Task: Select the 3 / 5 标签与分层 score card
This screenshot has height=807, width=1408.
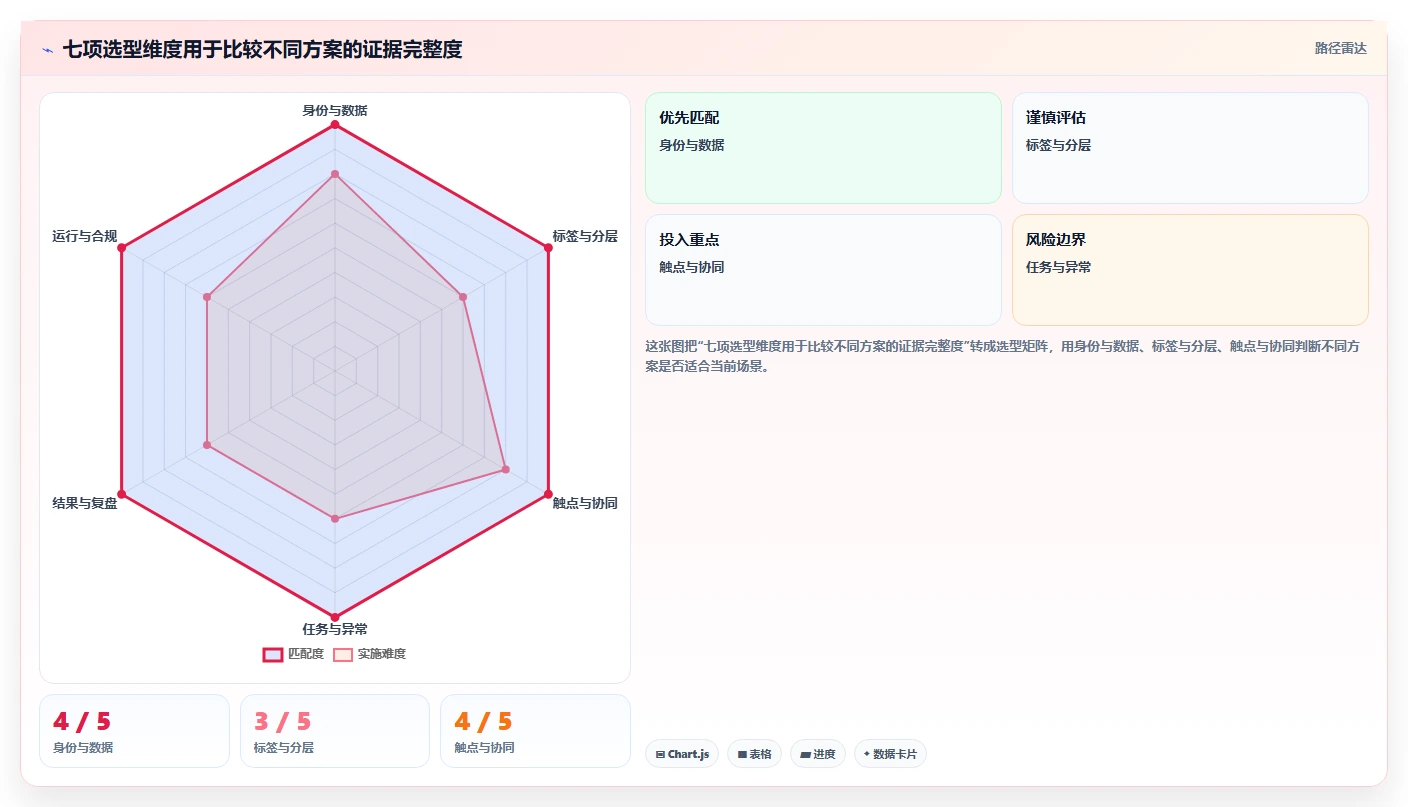Action: 335,731
